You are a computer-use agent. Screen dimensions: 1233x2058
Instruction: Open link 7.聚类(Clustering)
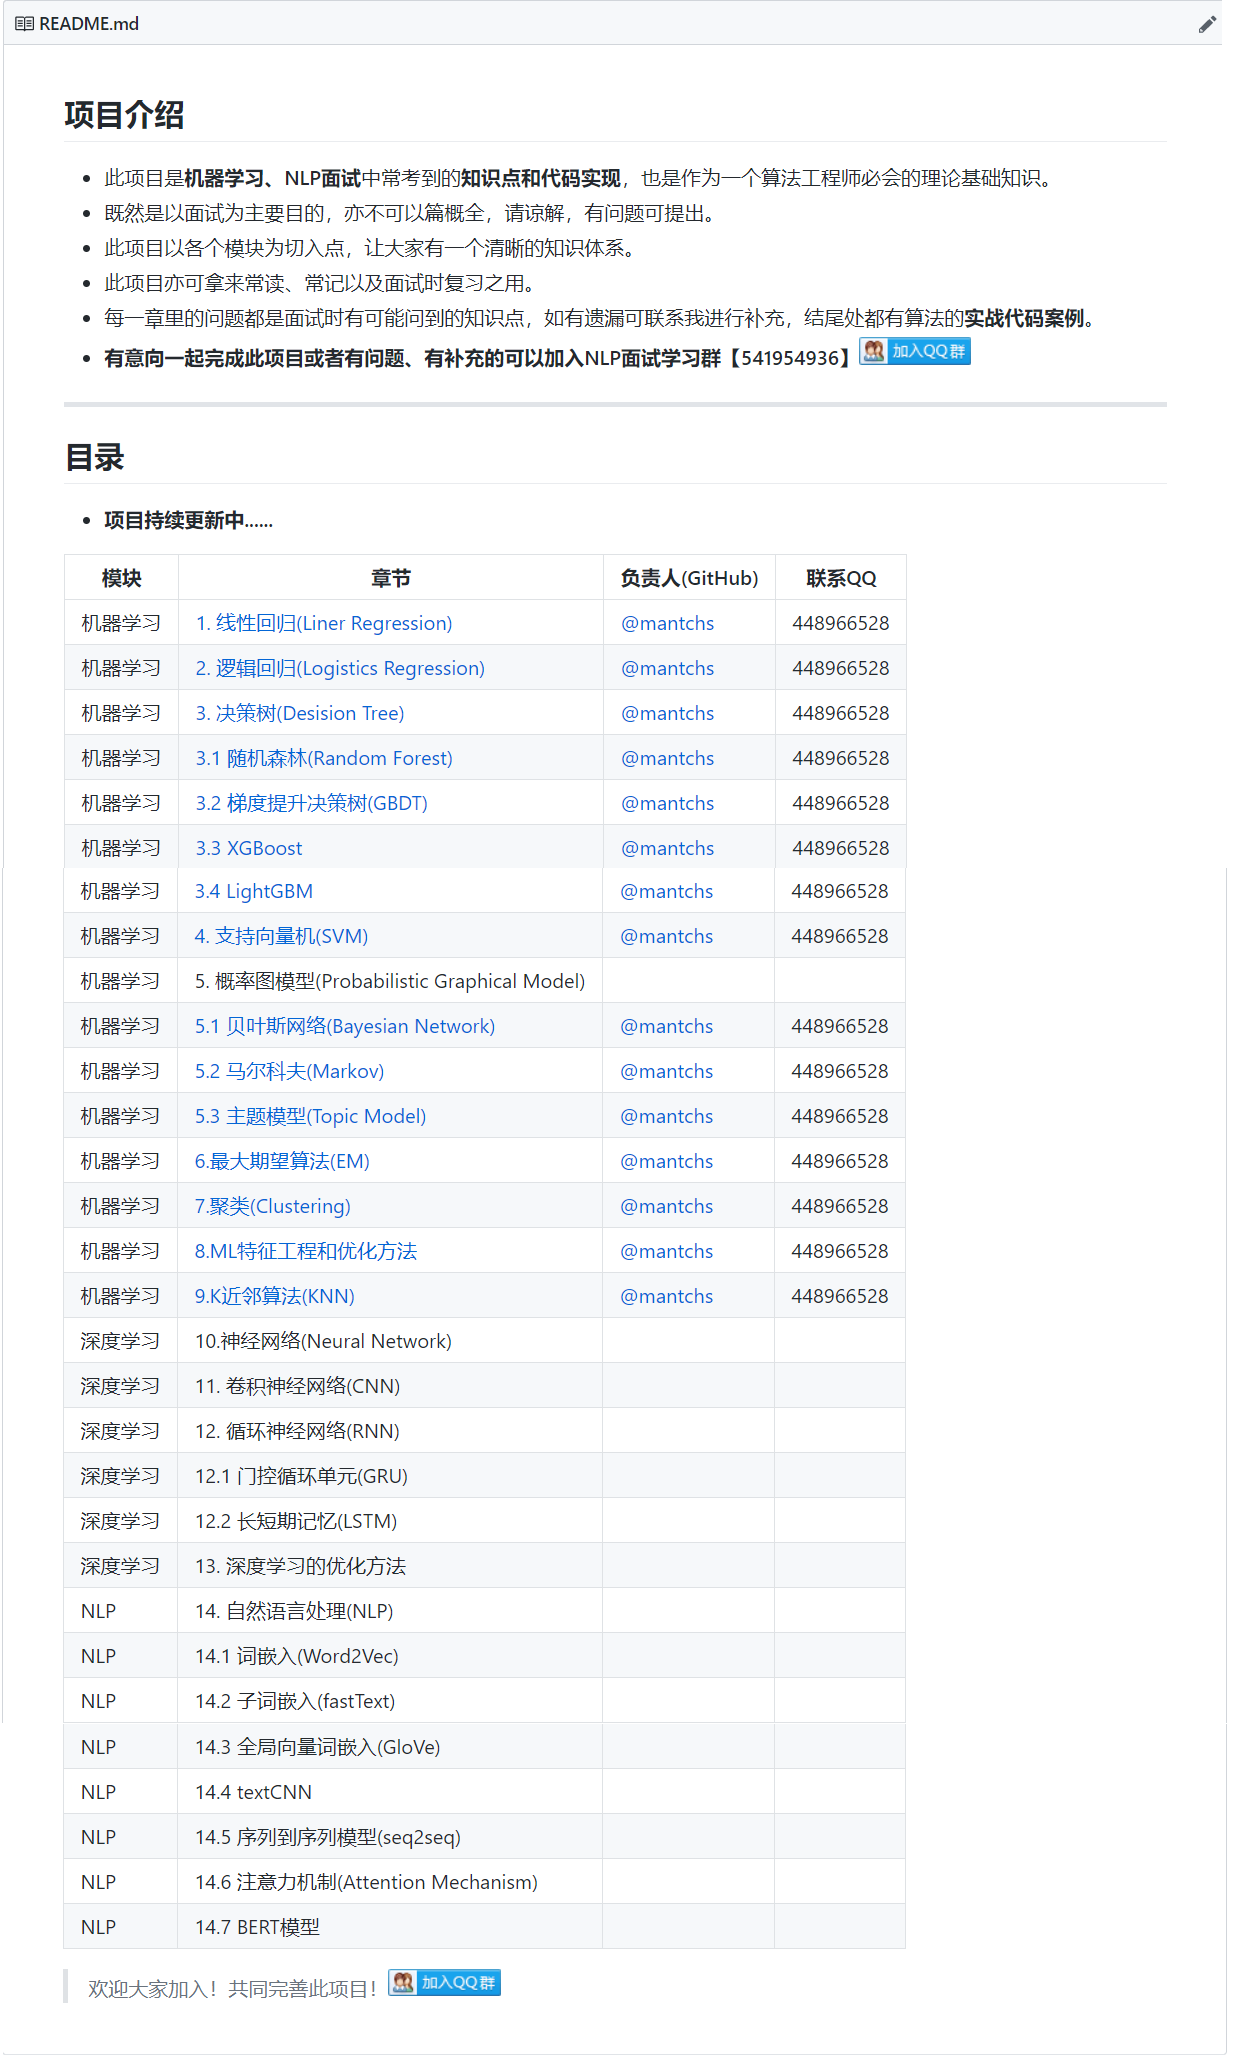tap(273, 1206)
